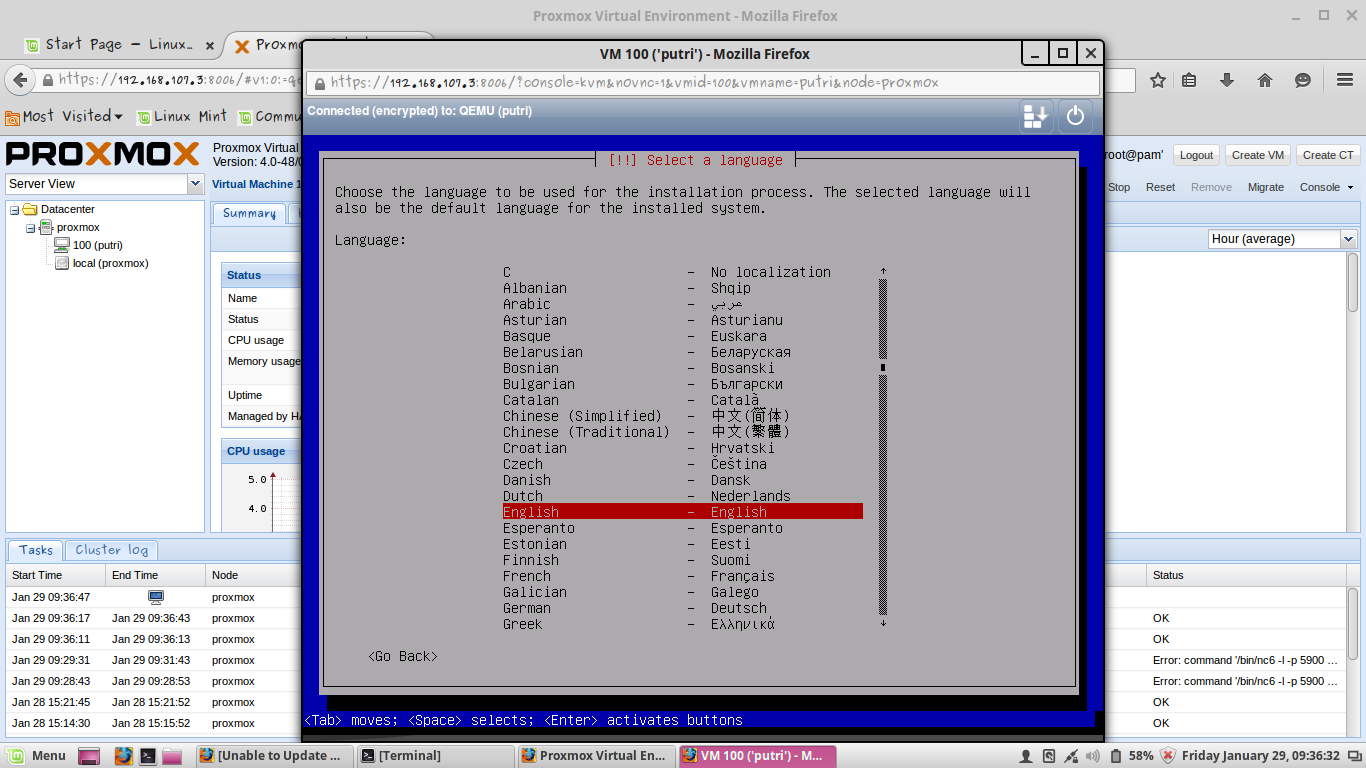
Task: Click the volume speaker icon in tray
Action: pos(1093,756)
